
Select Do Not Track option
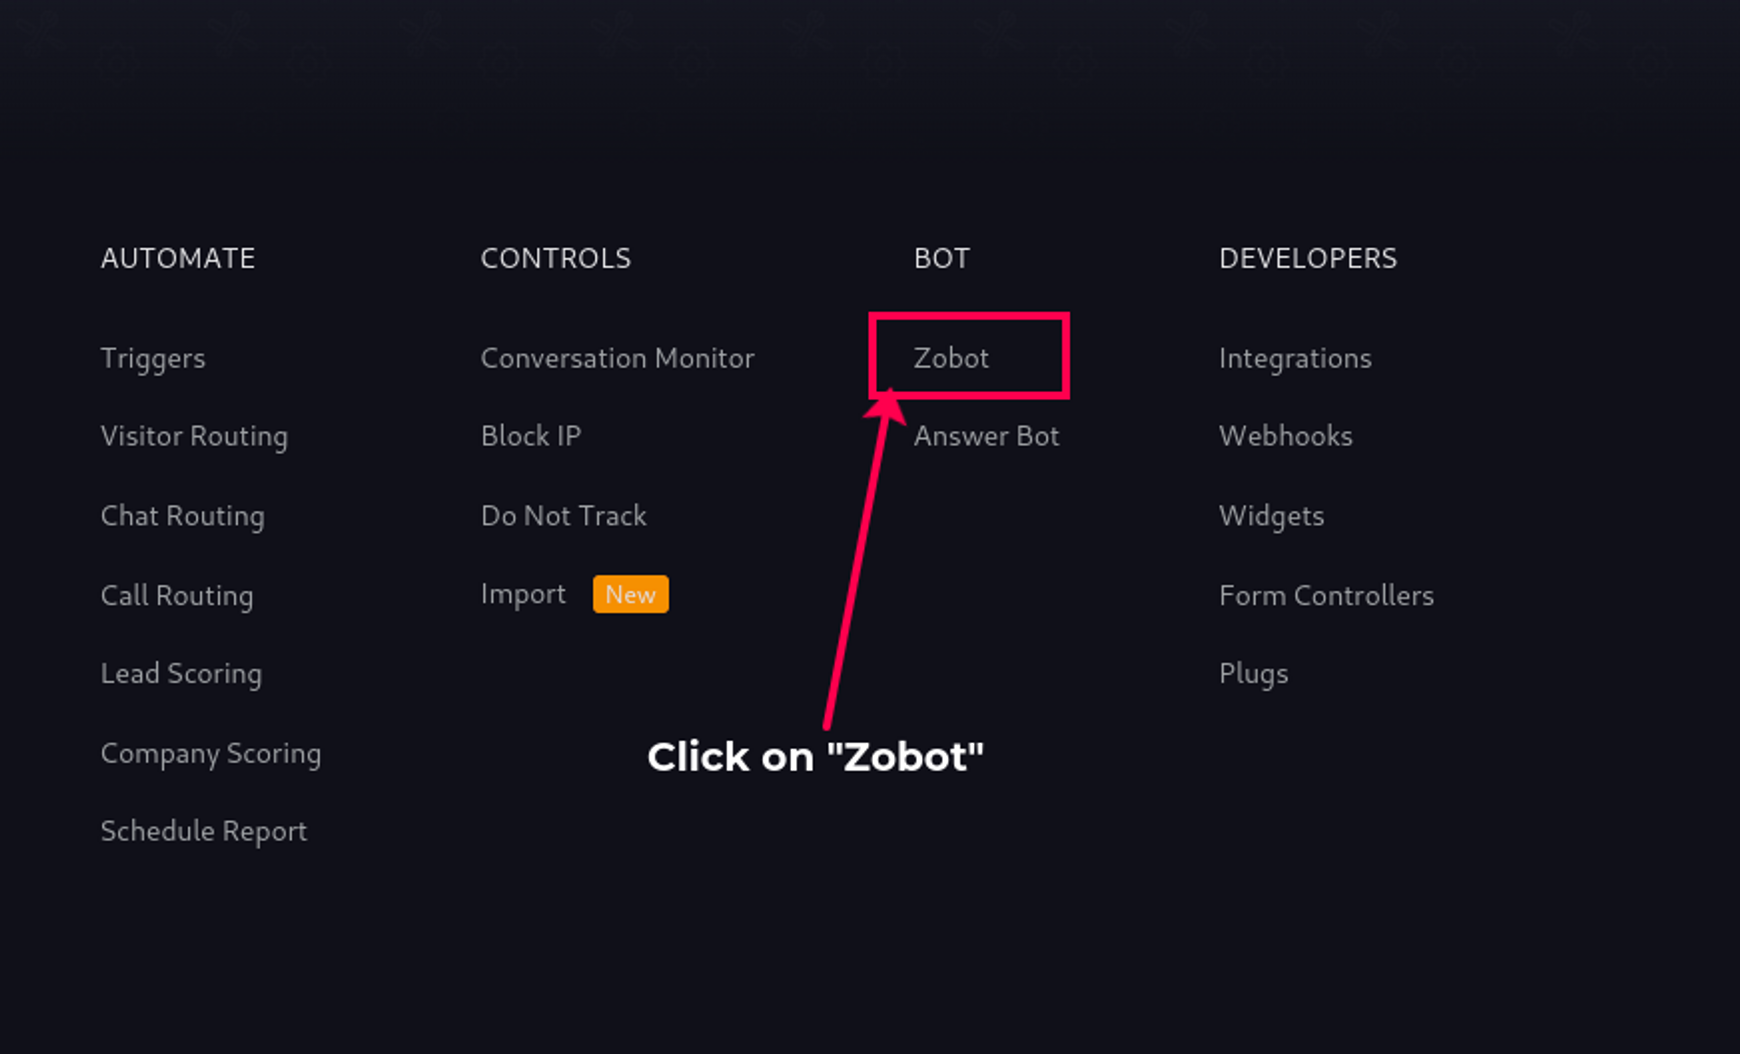pyautogui.click(x=564, y=516)
